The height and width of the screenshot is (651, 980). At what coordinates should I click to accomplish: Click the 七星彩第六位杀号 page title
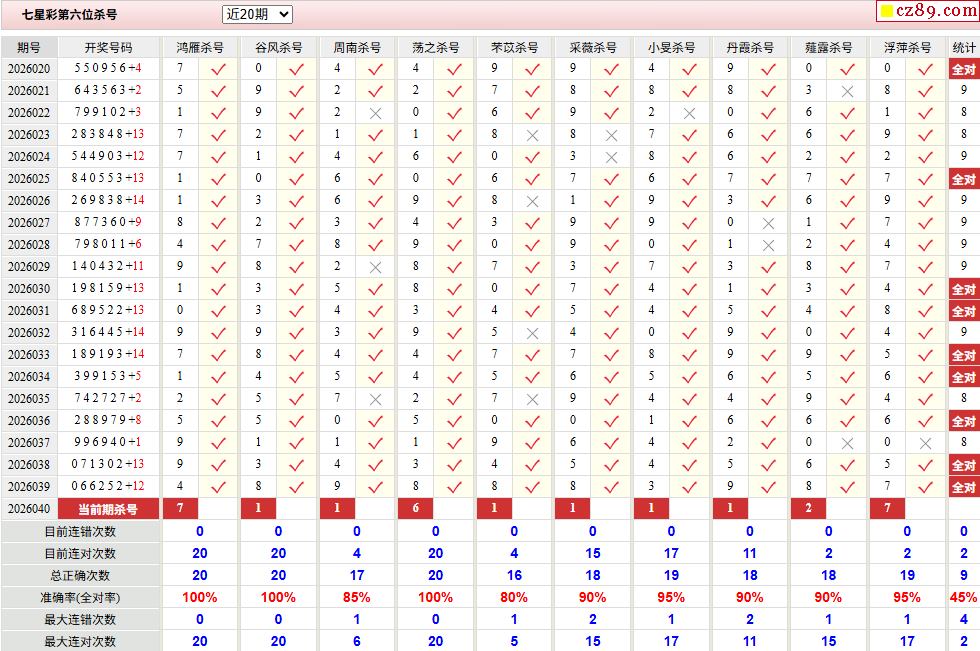(x=69, y=14)
